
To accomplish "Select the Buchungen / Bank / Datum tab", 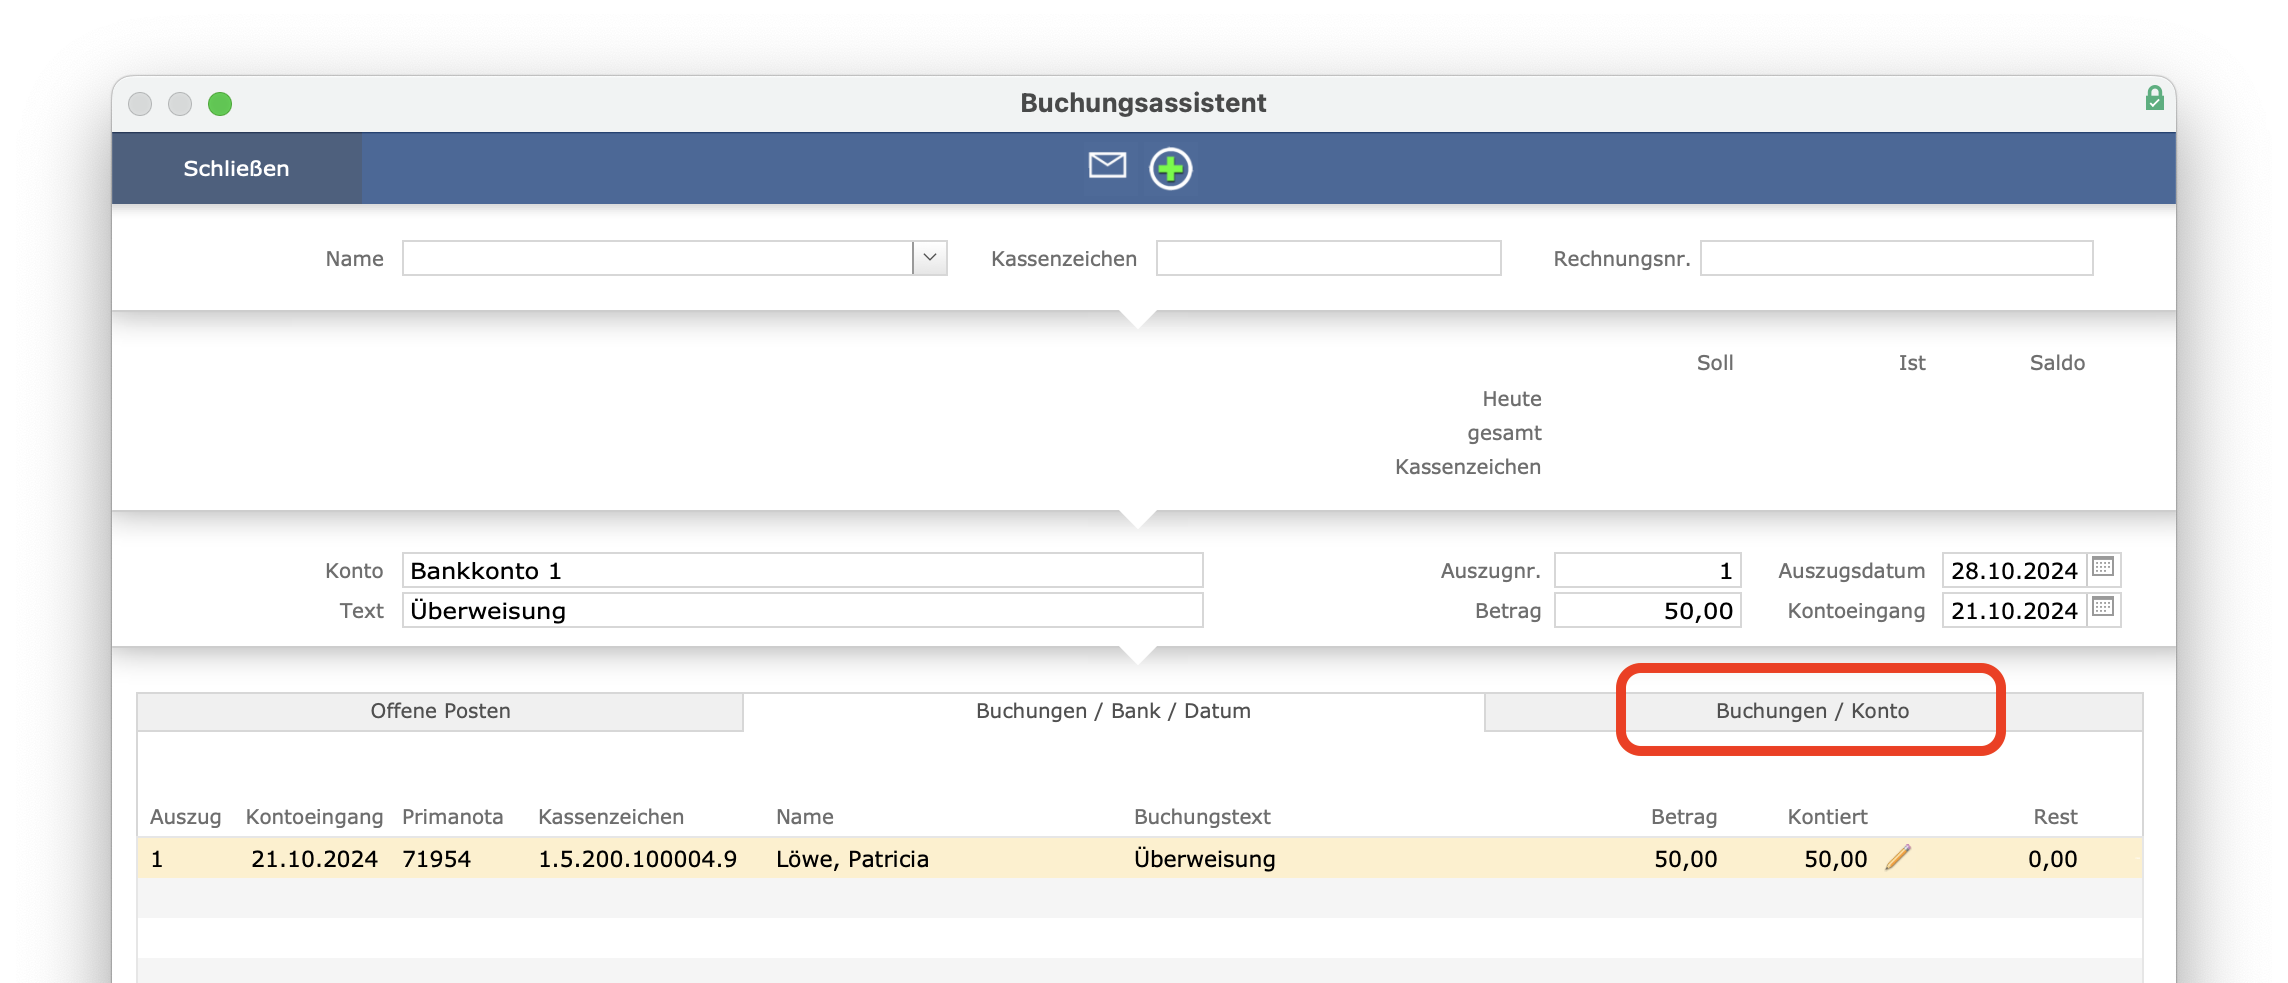I will coord(1113,711).
